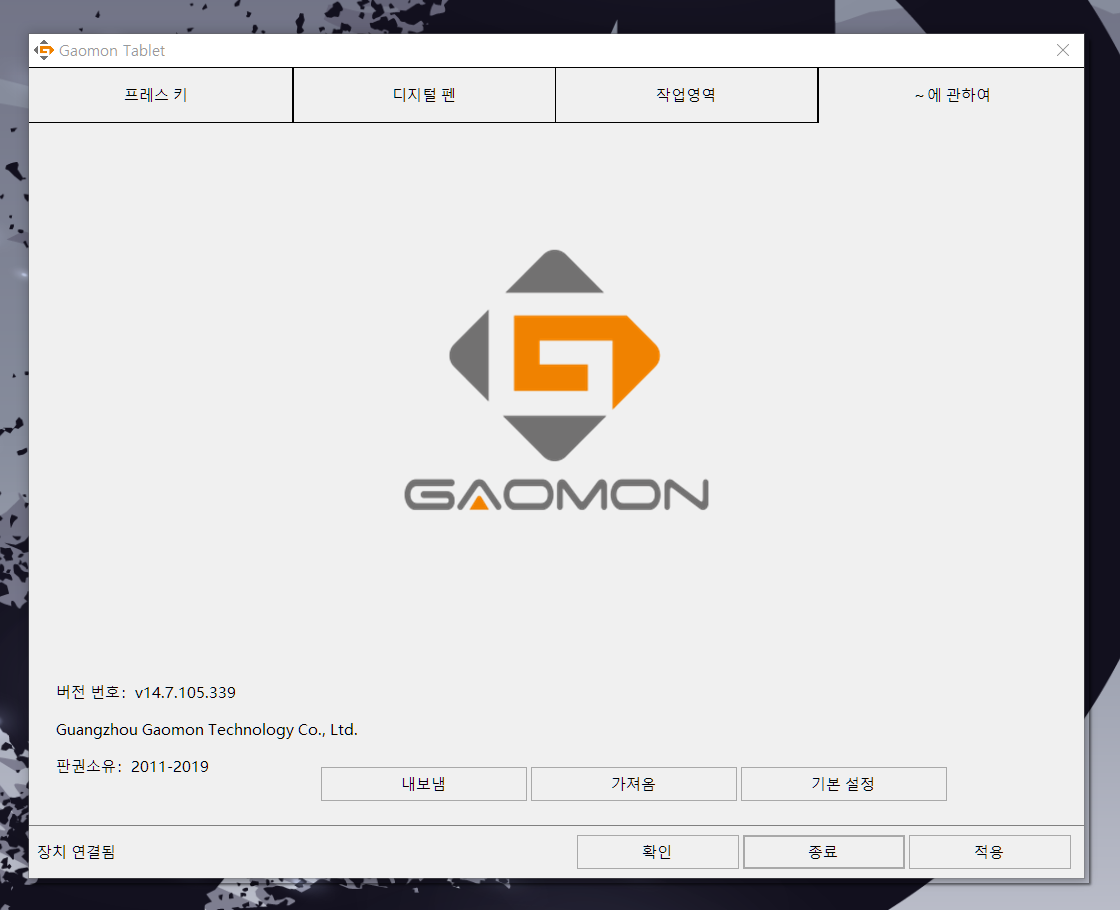Confirm with the 확인 button
The image size is (1120, 910).
click(657, 851)
